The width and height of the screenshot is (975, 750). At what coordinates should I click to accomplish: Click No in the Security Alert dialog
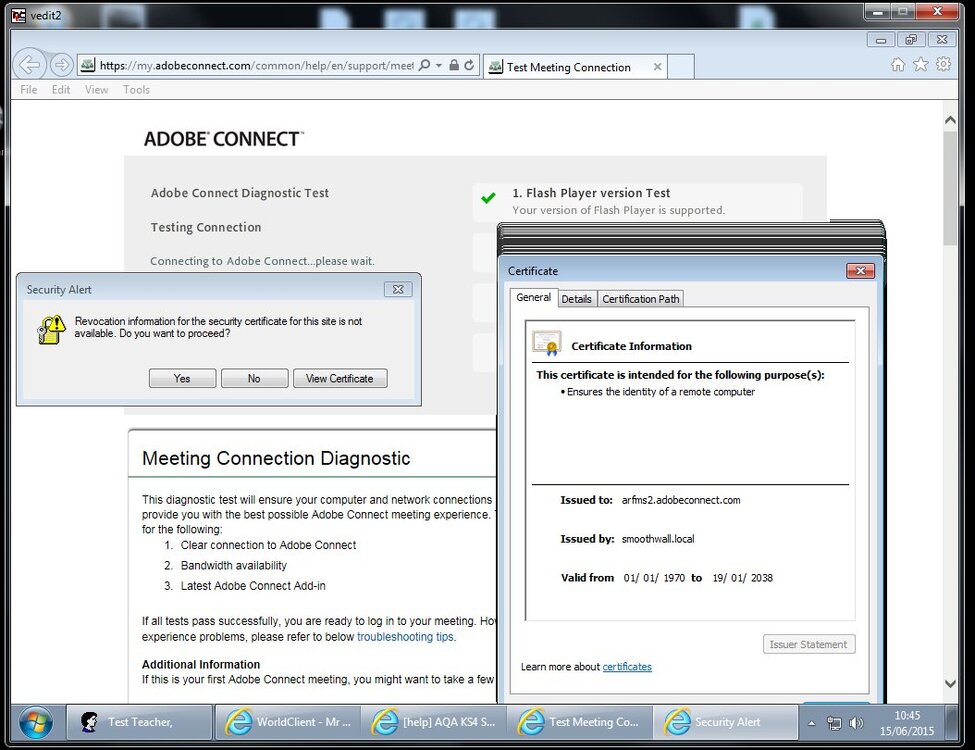coord(254,378)
